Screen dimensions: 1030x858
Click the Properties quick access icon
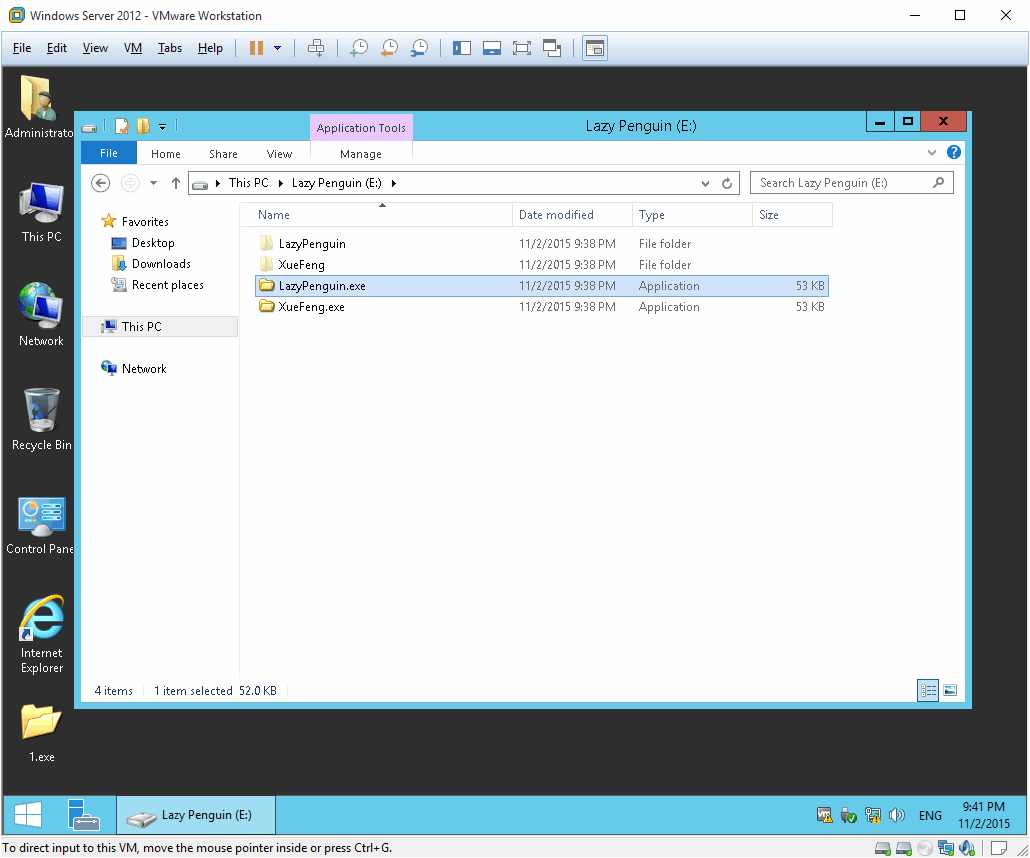pyautogui.click(x=122, y=126)
